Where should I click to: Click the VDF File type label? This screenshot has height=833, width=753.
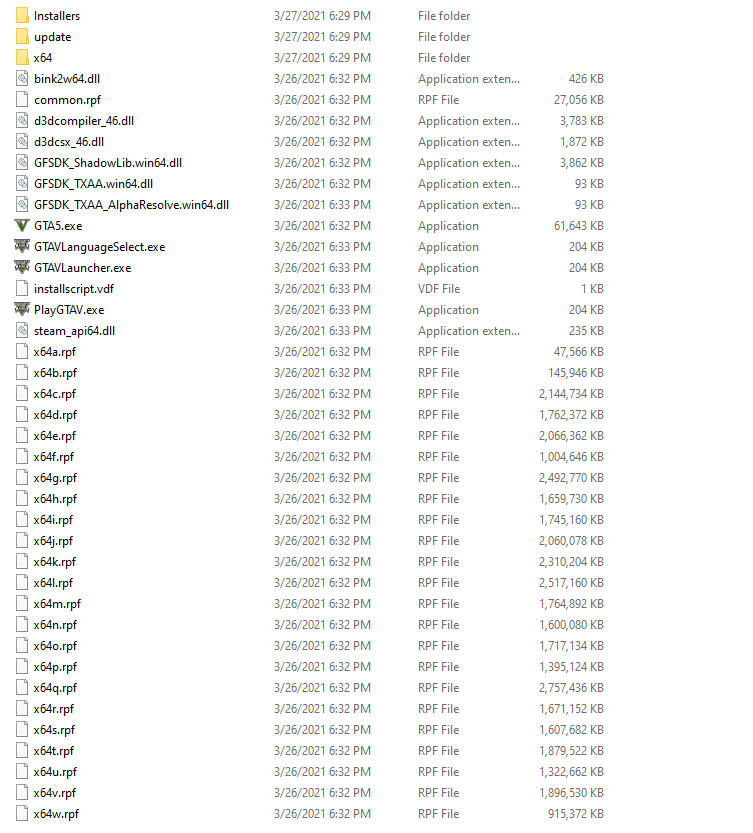tap(439, 288)
